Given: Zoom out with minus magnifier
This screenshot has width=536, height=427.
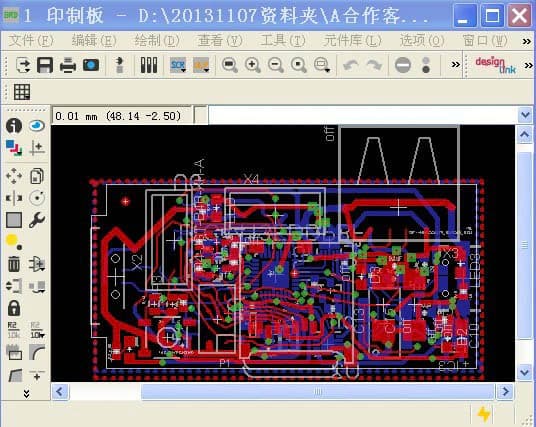Looking at the screenshot, I should (276, 65).
